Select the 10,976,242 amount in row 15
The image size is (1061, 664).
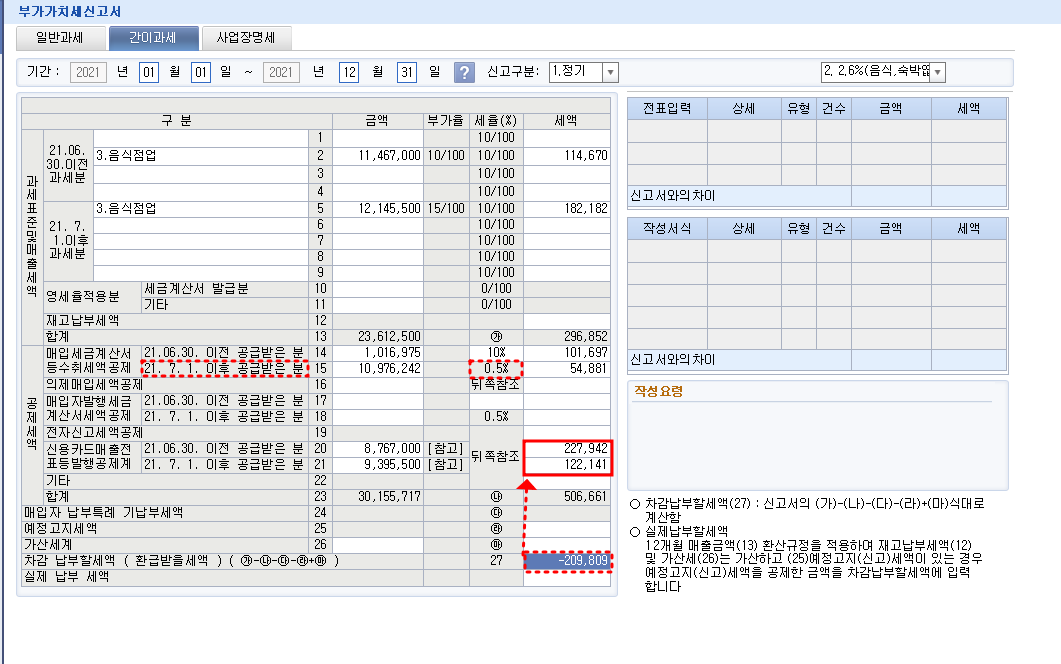click(377, 368)
